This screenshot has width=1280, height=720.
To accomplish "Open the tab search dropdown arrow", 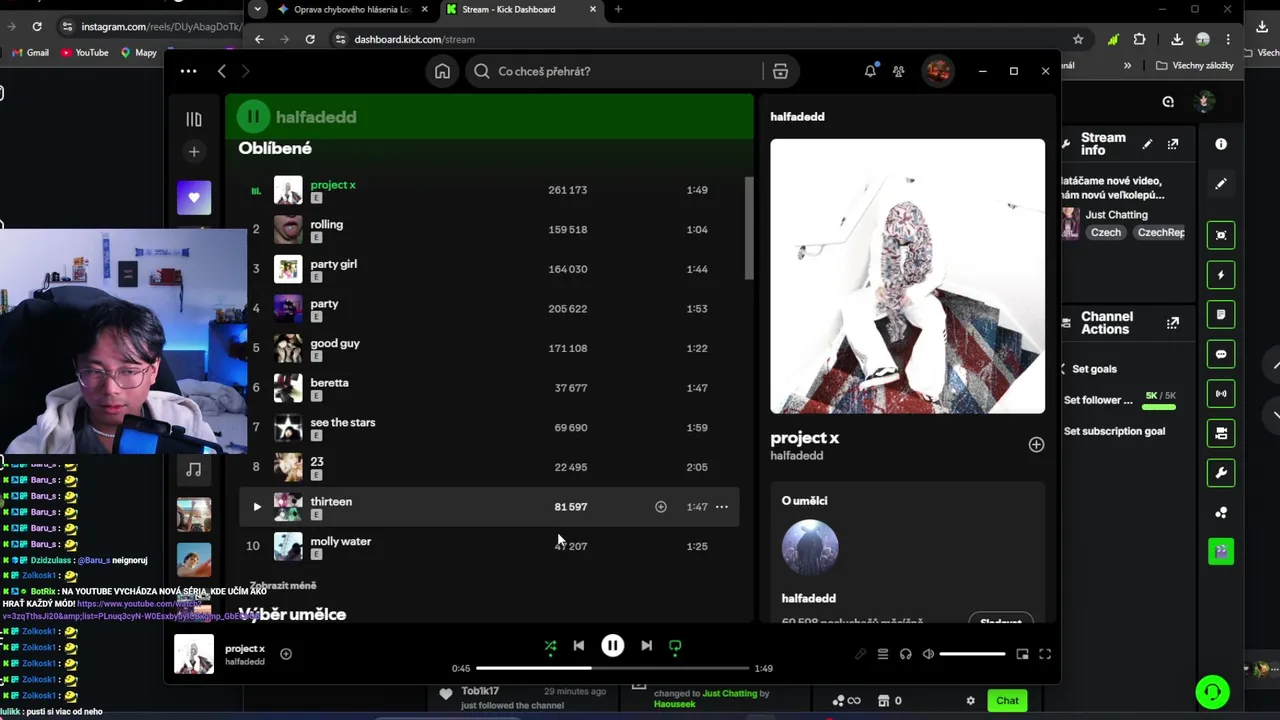I will click(258, 10).
